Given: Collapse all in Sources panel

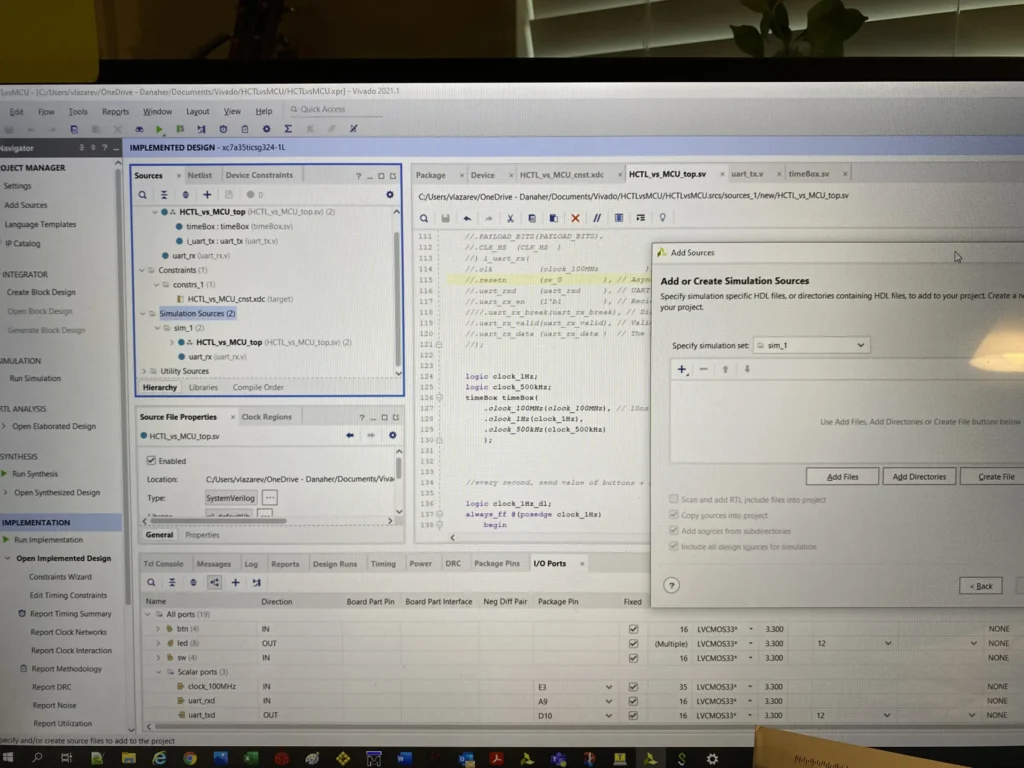Looking at the screenshot, I should [x=164, y=195].
